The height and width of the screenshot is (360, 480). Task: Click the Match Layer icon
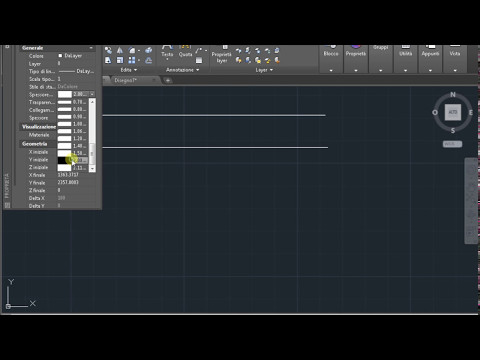tap(277, 60)
